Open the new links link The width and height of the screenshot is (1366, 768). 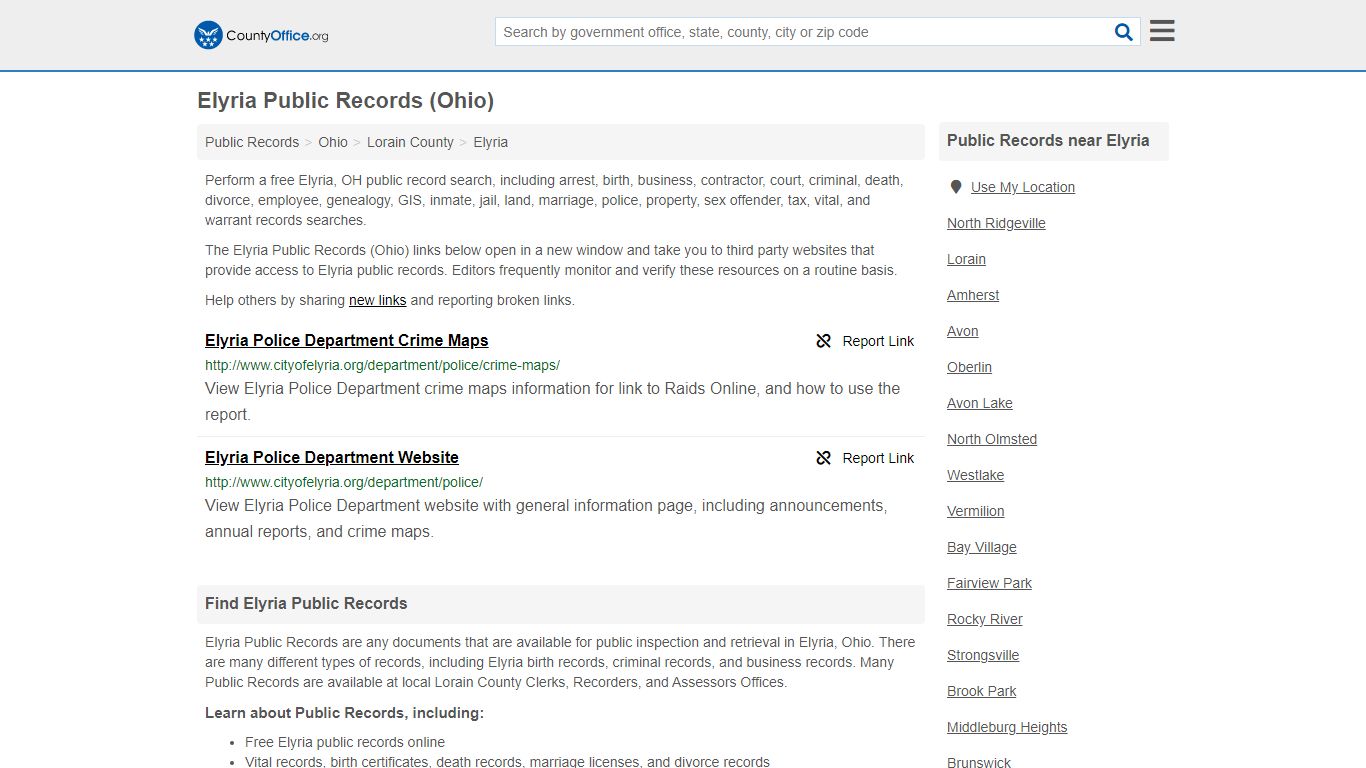(x=378, y=300)
